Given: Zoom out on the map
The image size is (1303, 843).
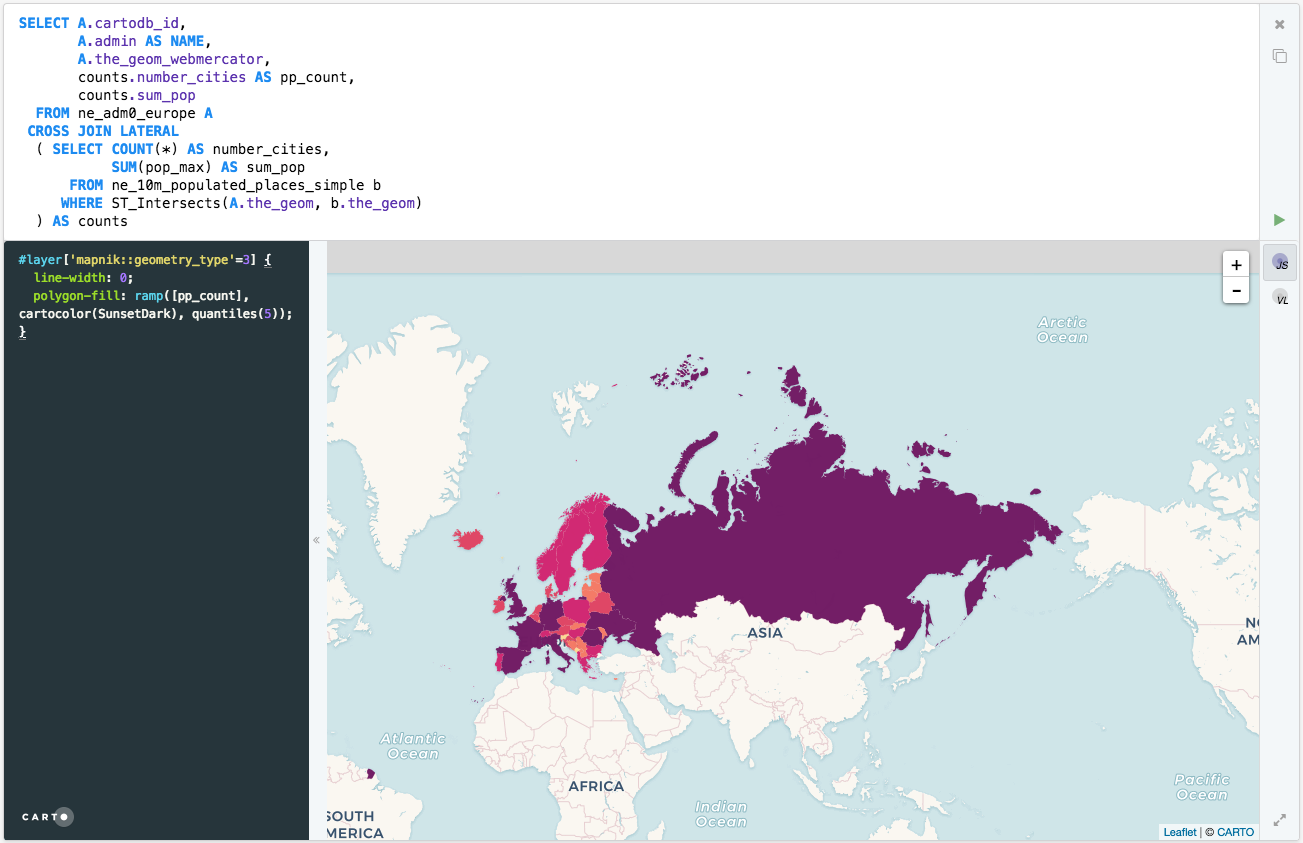Looking at the screenshot, I should click(x=1236, y=291).
